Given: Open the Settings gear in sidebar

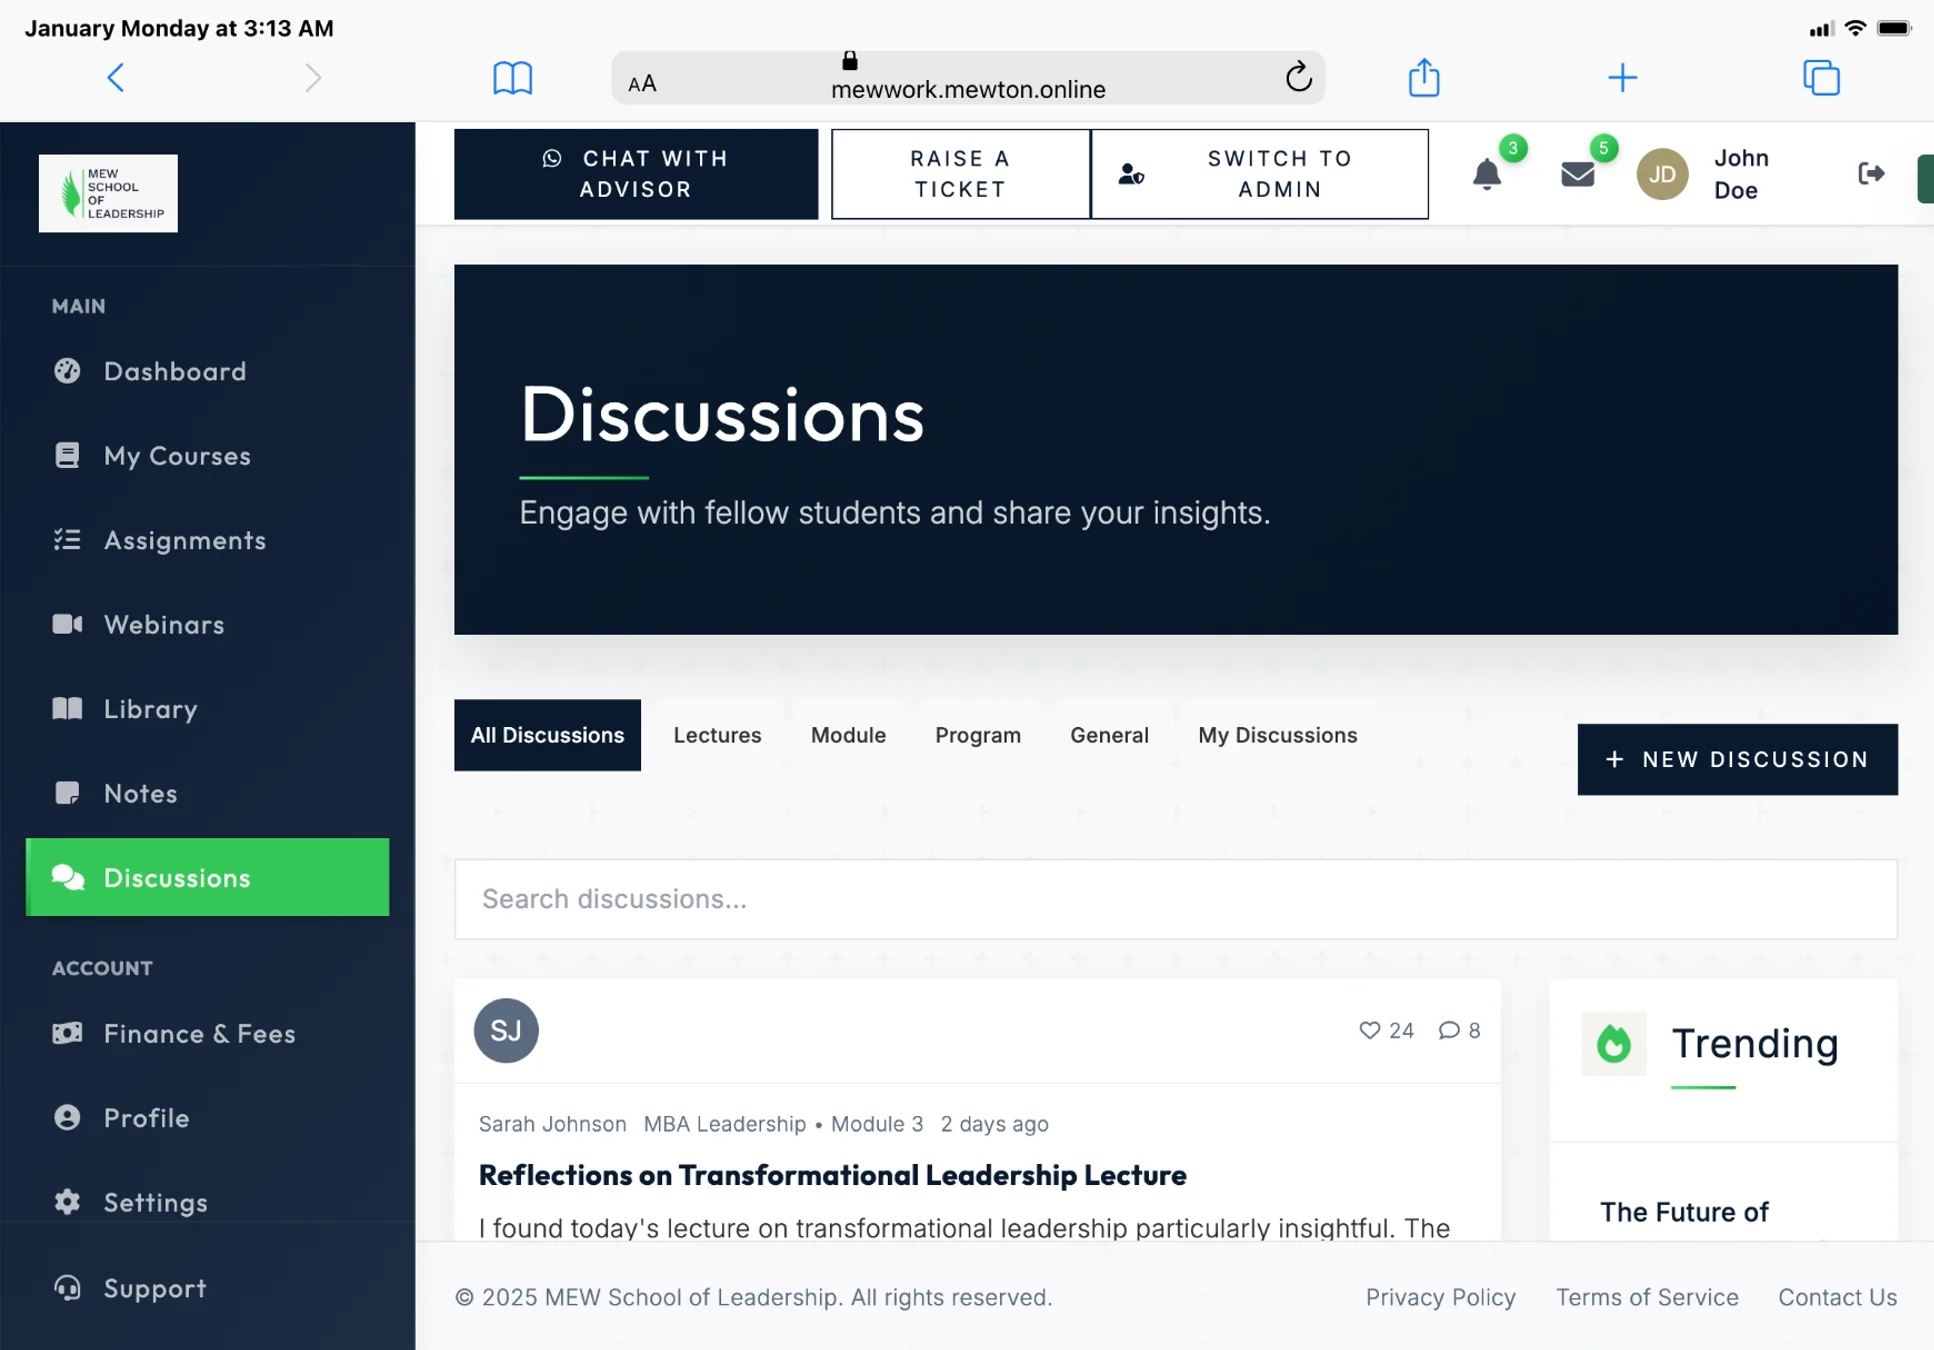Looking at the screenshot, I should [x=156, y=1202].
